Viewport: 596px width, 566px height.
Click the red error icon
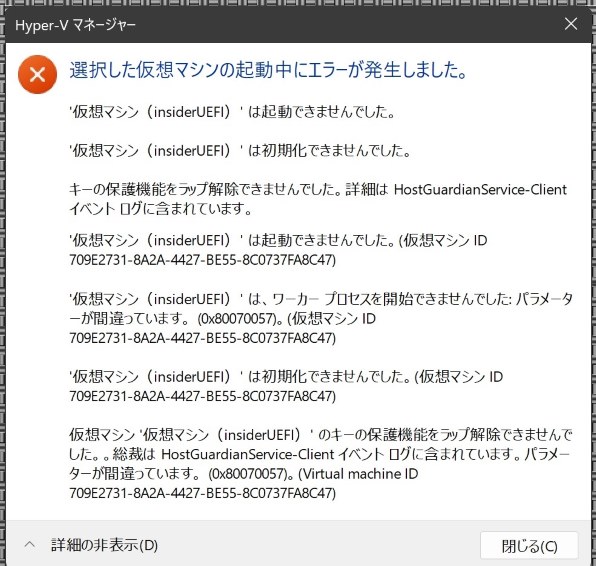tap(37, 75)
